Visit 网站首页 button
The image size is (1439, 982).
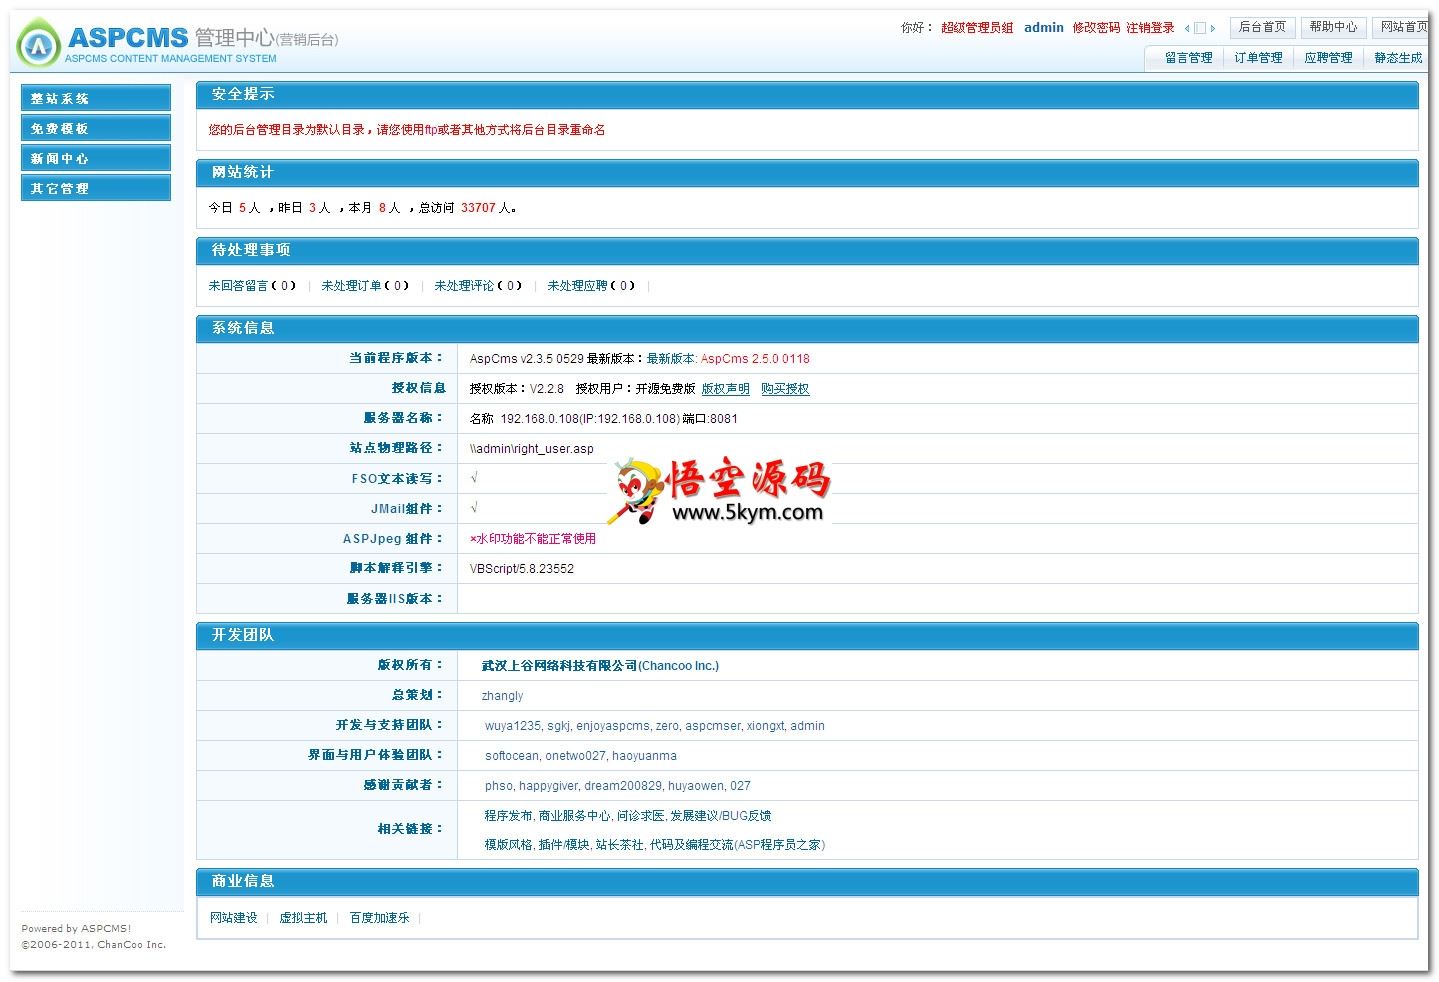pos(1402,27)
